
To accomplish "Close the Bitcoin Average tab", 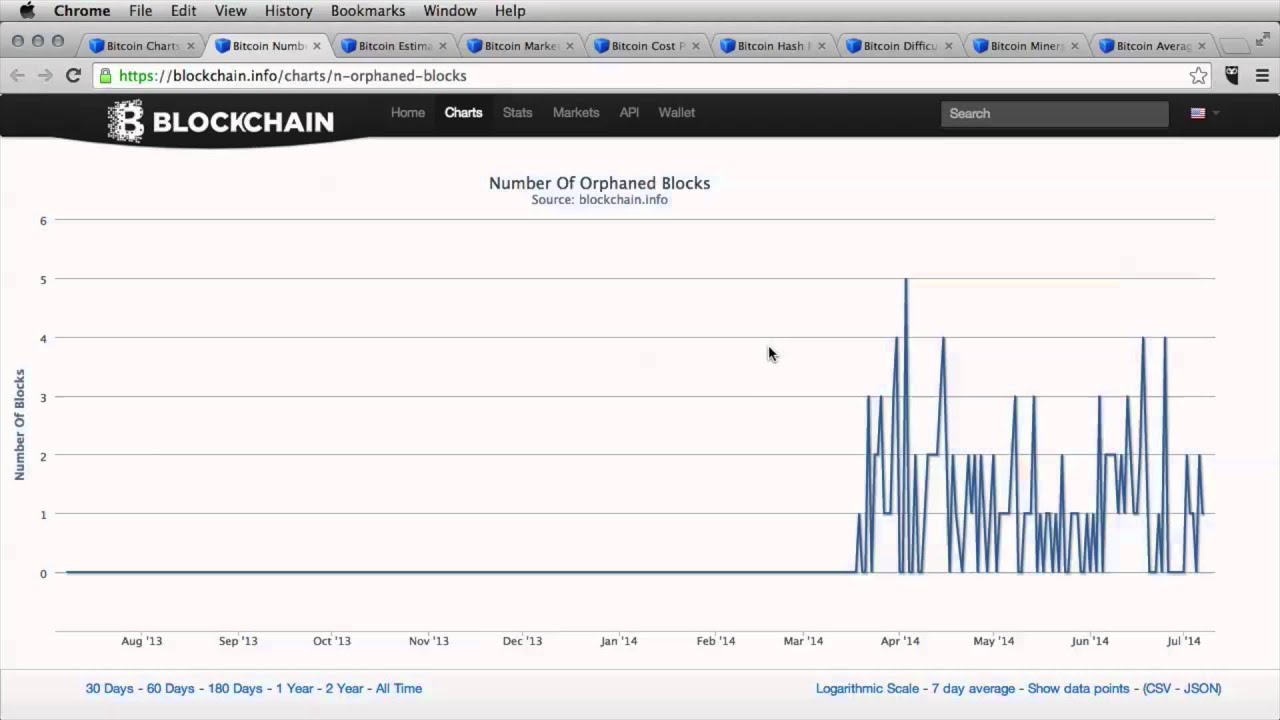I will pyautogui.click(x=1201, y=46).
